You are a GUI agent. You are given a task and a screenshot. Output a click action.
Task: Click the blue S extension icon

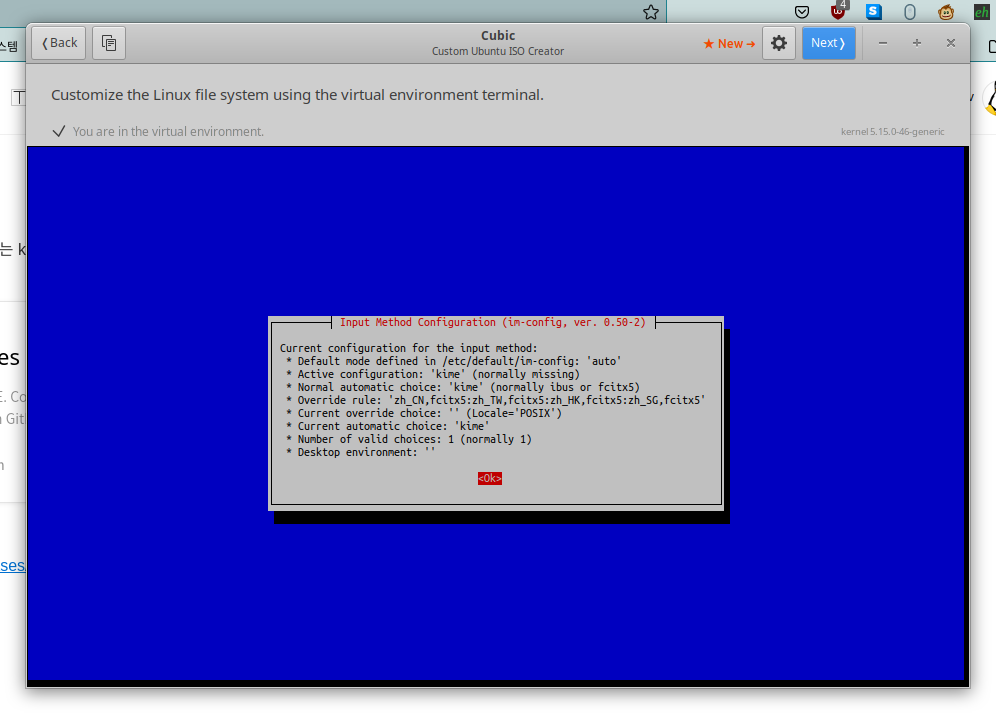[874, 11]
